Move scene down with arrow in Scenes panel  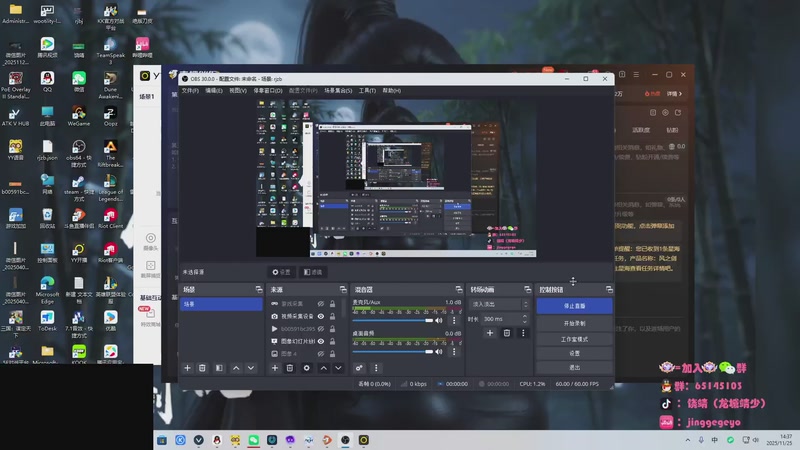point(251,368)
